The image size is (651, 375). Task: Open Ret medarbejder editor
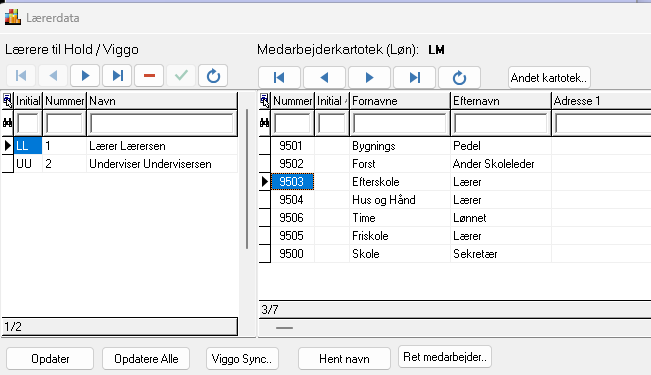point(445,357)
